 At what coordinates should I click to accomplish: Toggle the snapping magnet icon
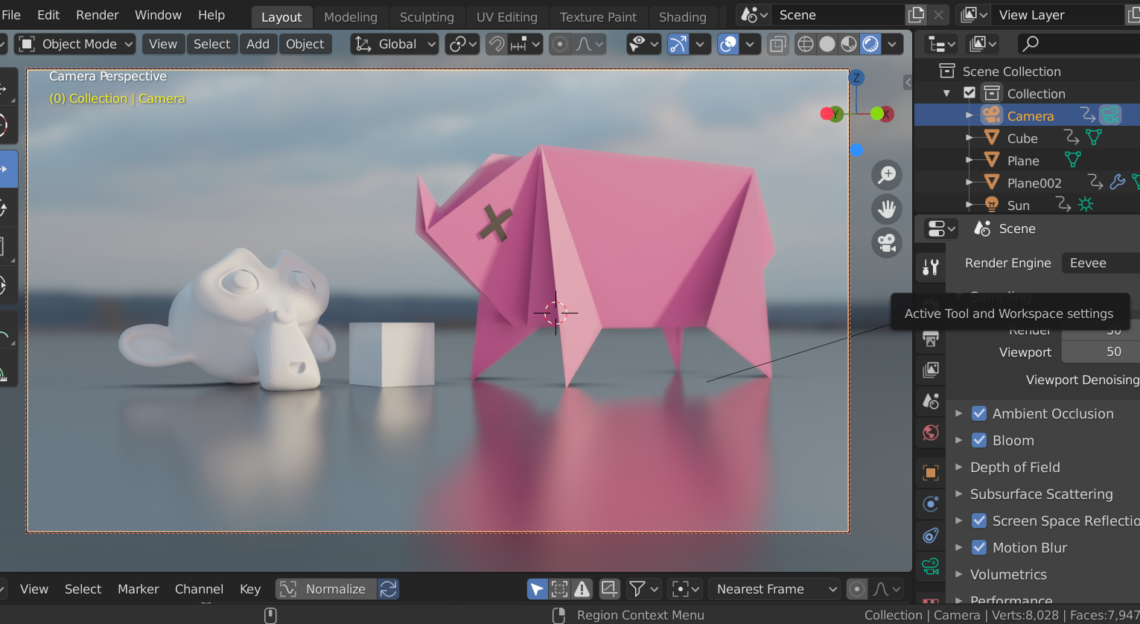click(x=496, y=43)
